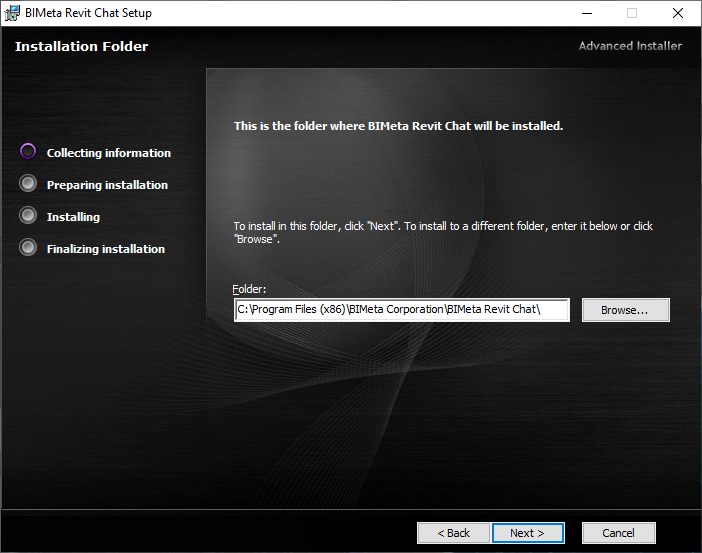
Task: Click the installer icon in title bar
Action: [x=12, y=13]
